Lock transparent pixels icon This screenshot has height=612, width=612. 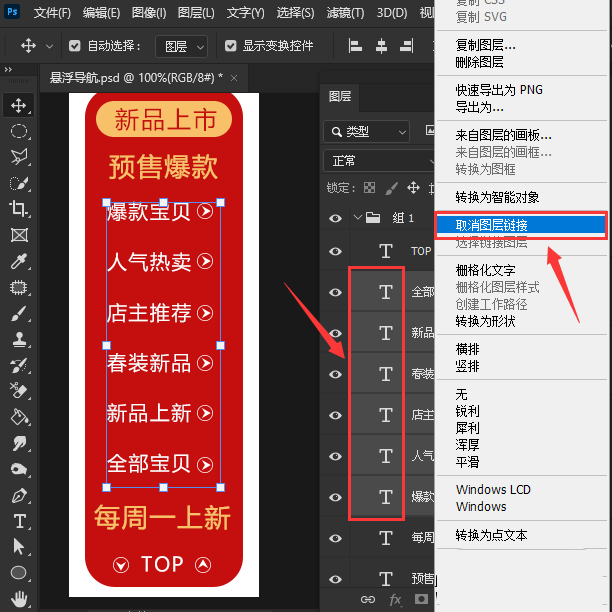coord(369,188)
